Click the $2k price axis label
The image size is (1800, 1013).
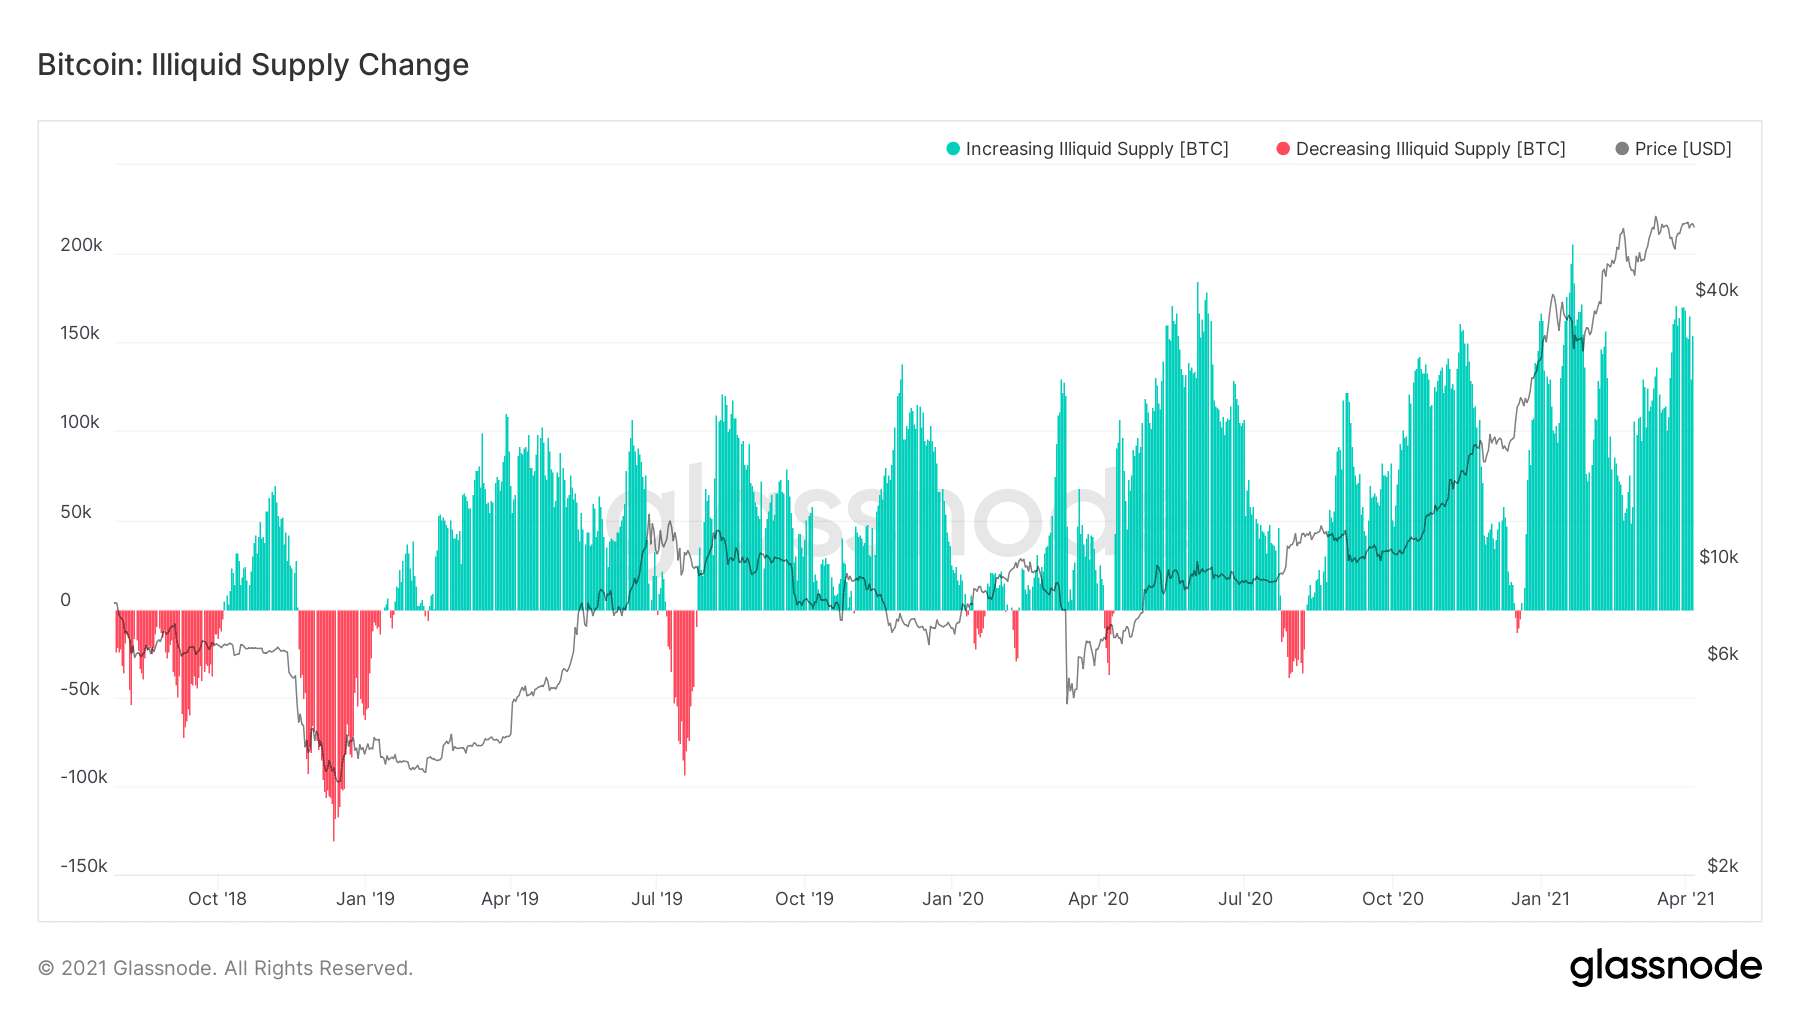click(1722, 866)
